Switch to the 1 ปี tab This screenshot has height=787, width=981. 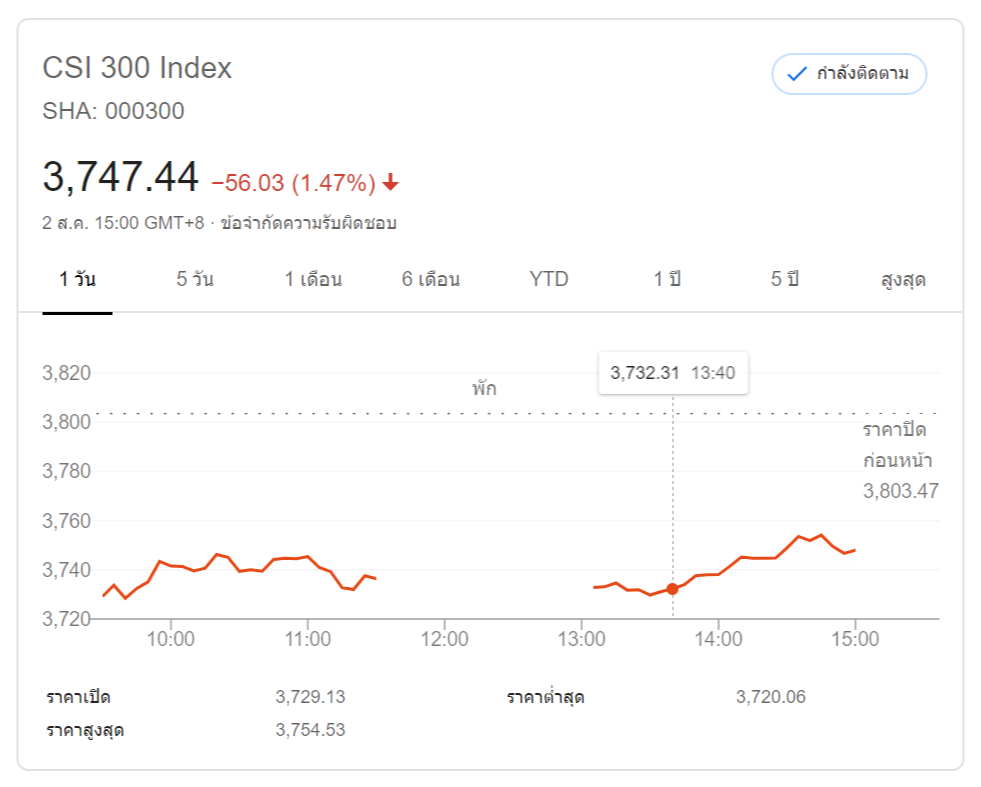667,280
